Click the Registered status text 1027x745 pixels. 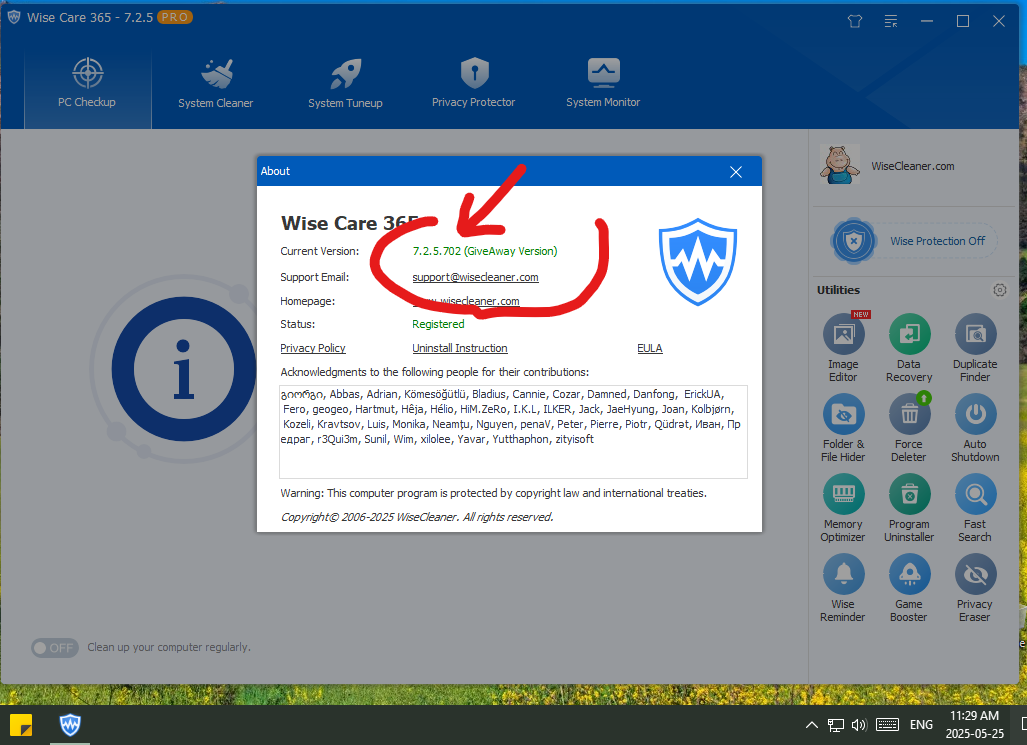[438, 324]
